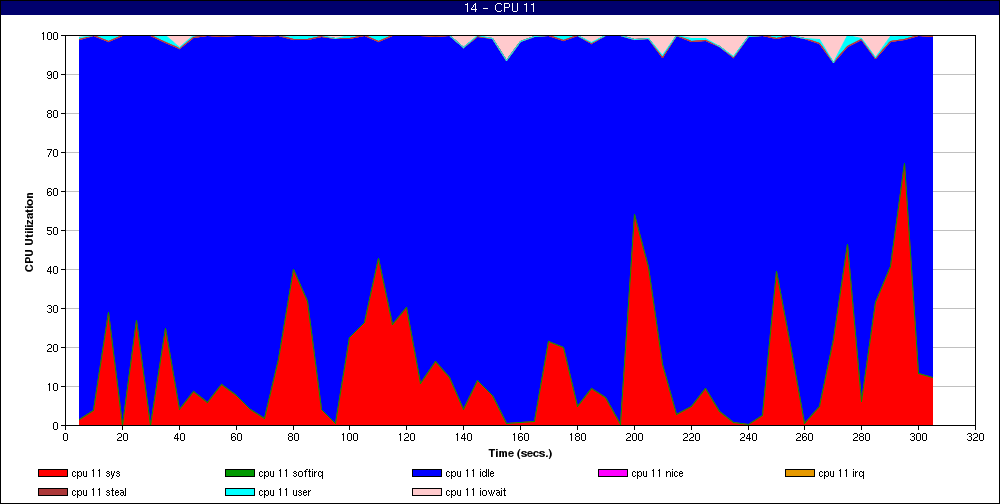Select the 'cpu 11 softirq' legend label
The width and height of the screenshot is (1000, 504).
pos(291,473)
